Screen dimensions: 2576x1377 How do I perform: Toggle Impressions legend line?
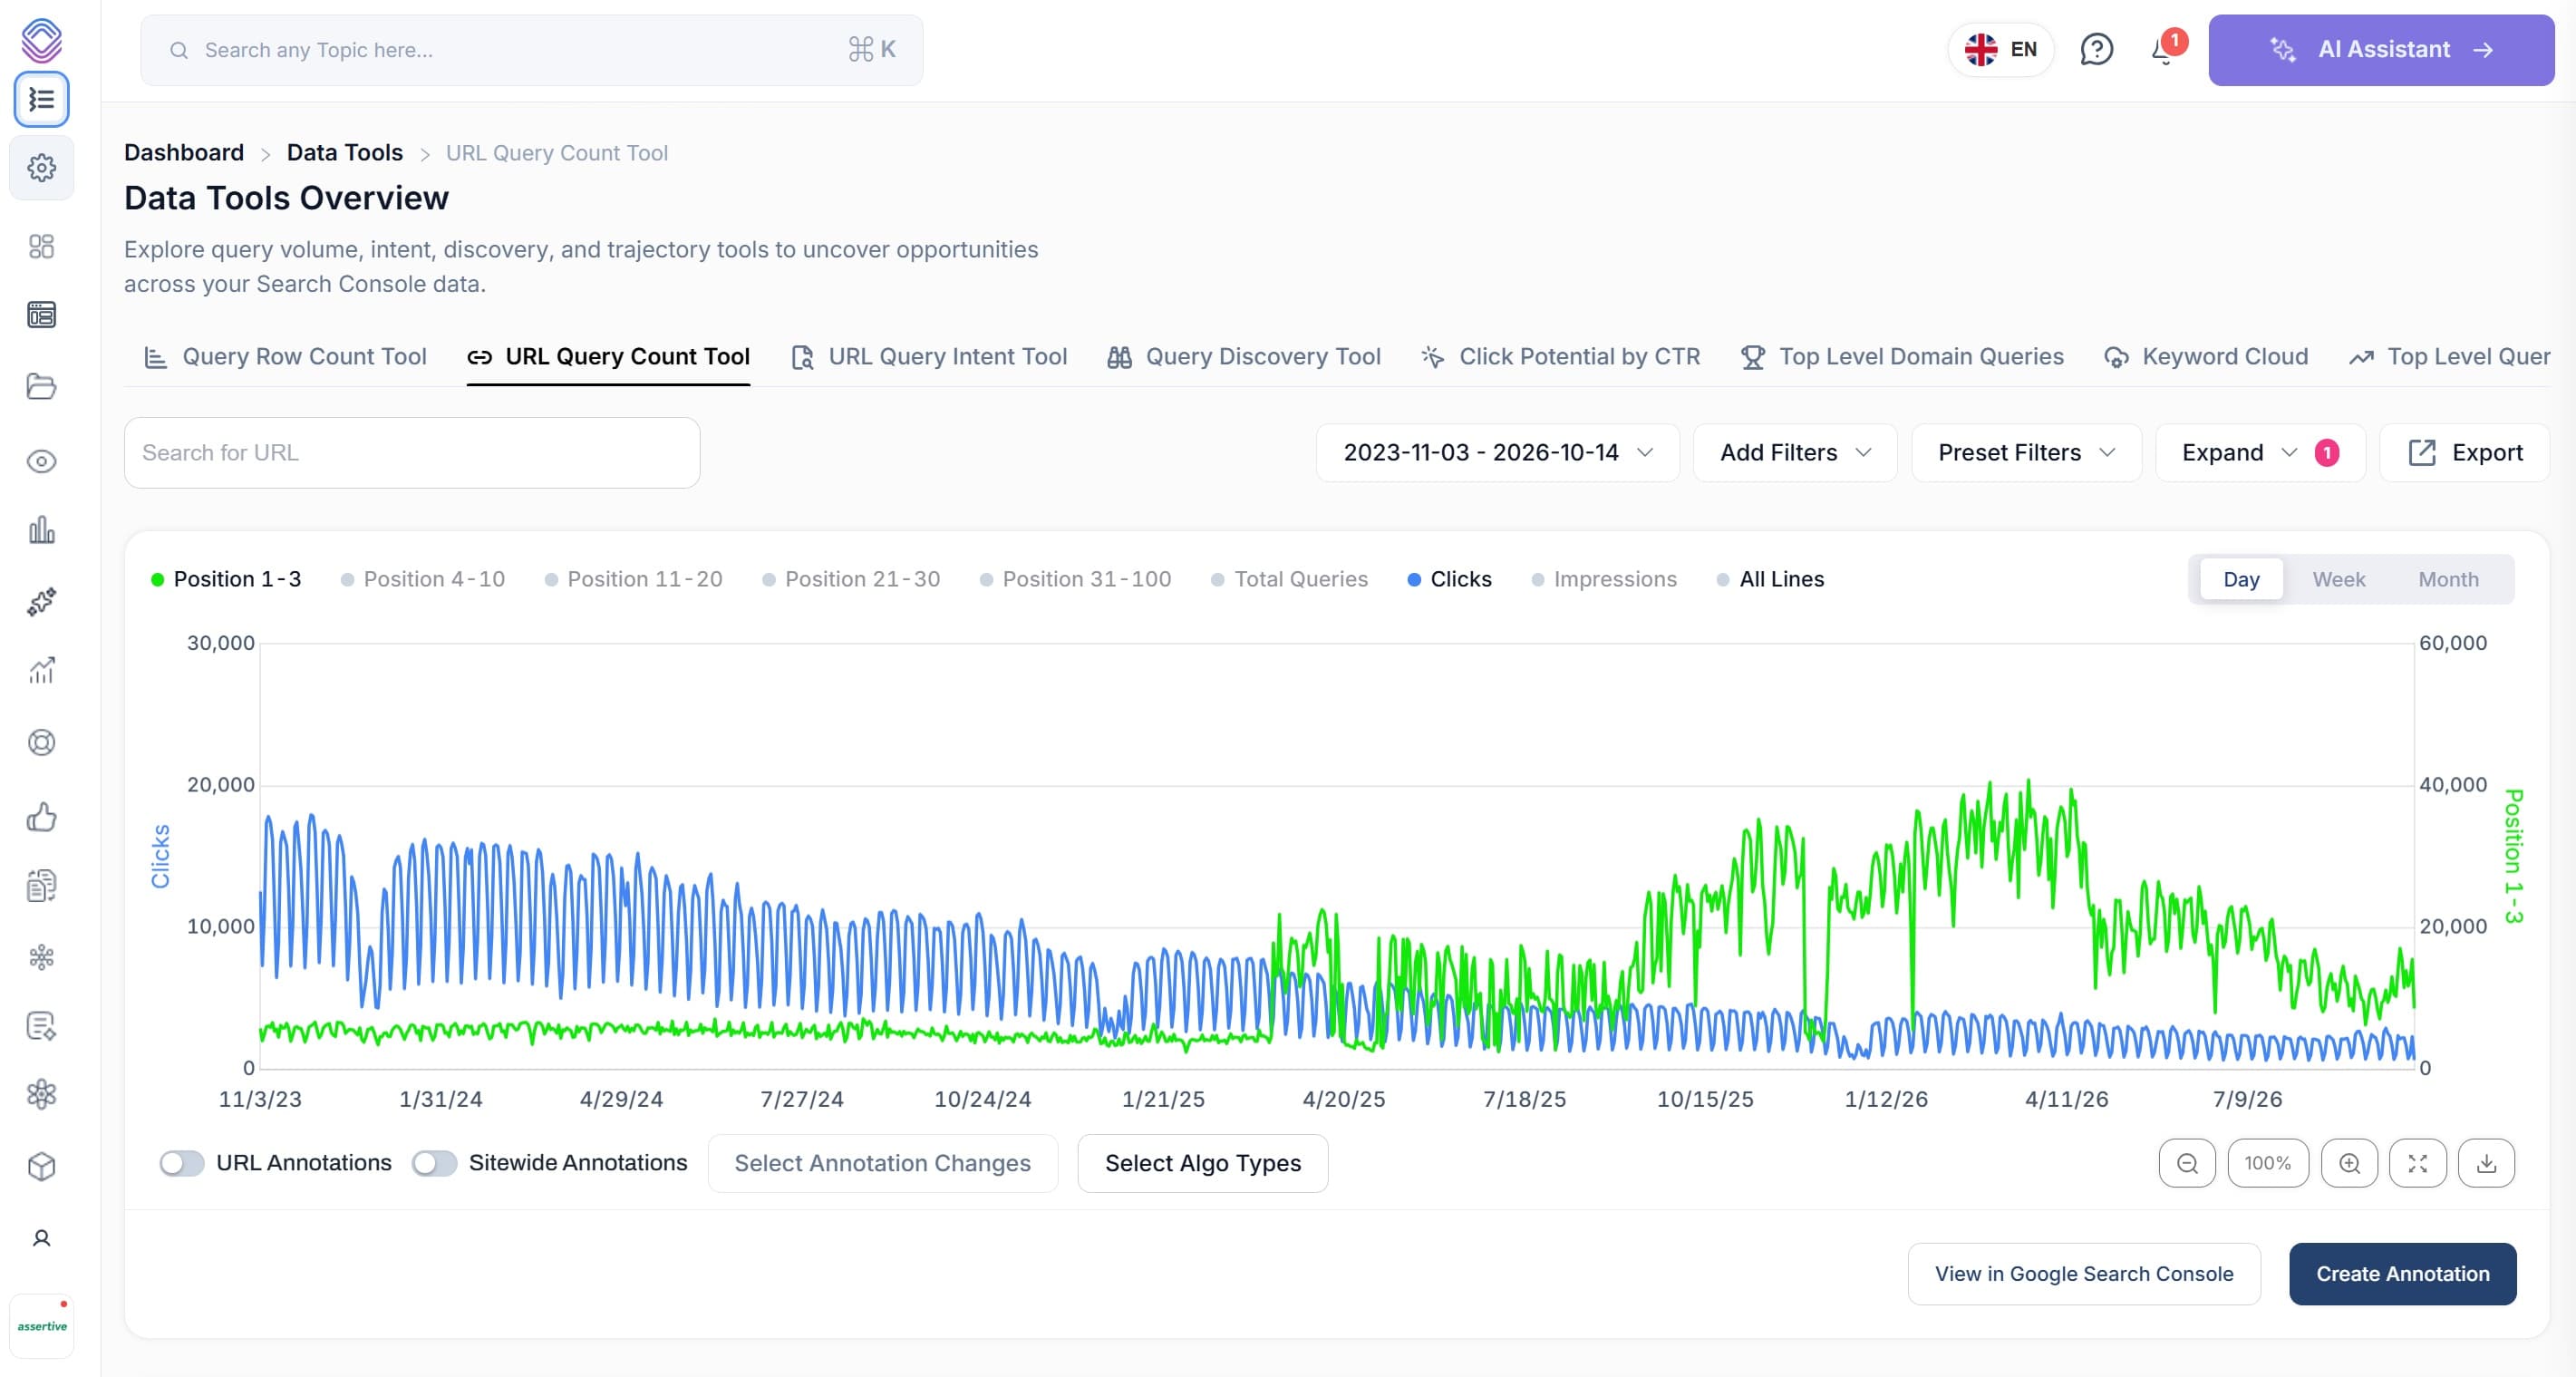tap(1604, 579)
